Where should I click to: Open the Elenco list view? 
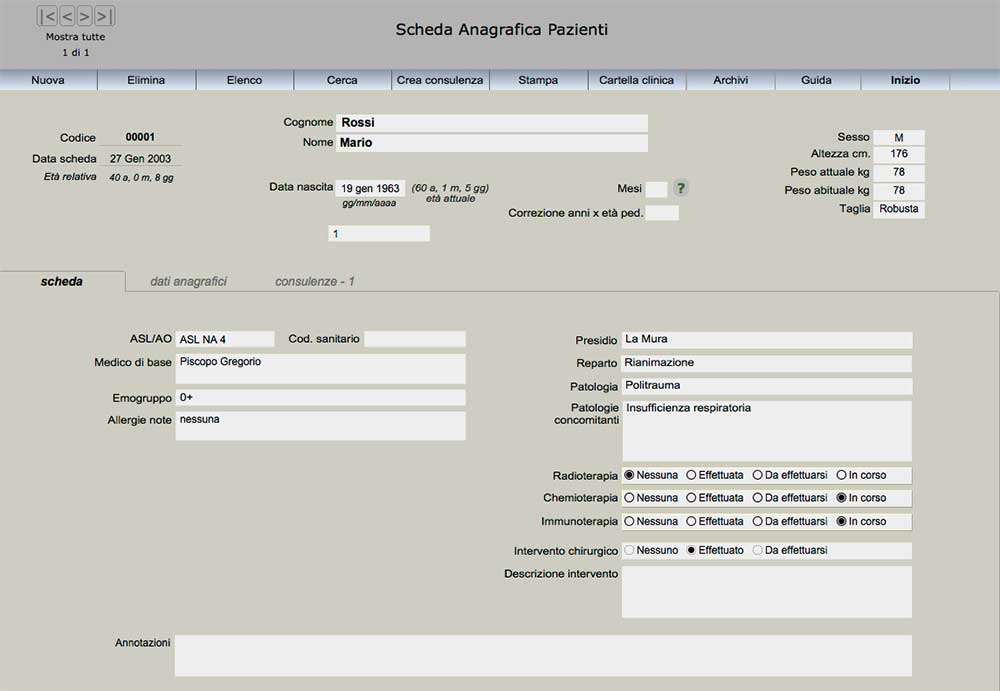(244, 80)
